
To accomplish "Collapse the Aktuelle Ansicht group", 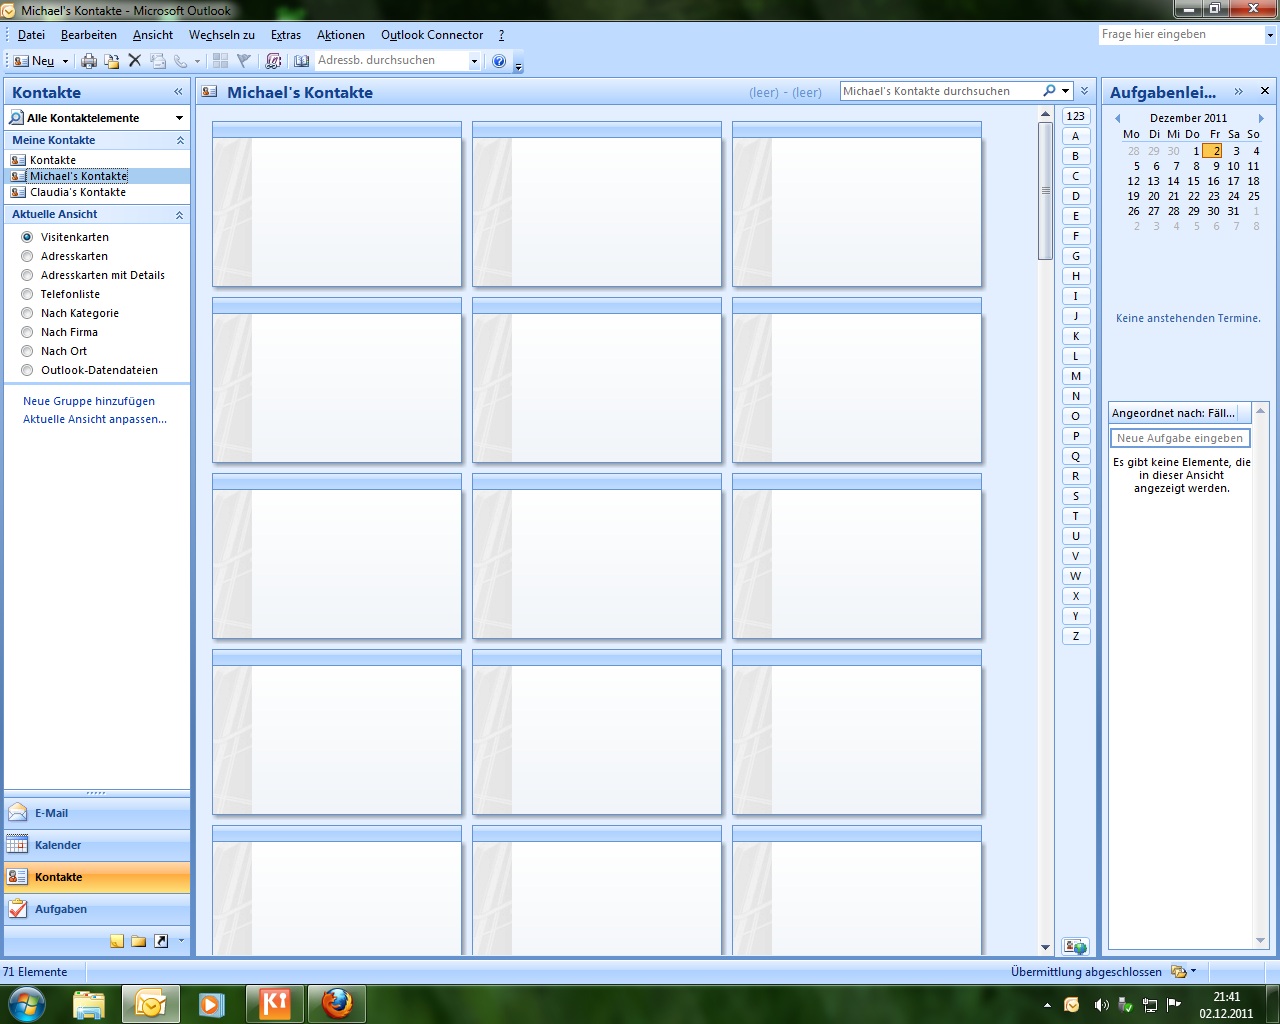I will coord(180,215).
